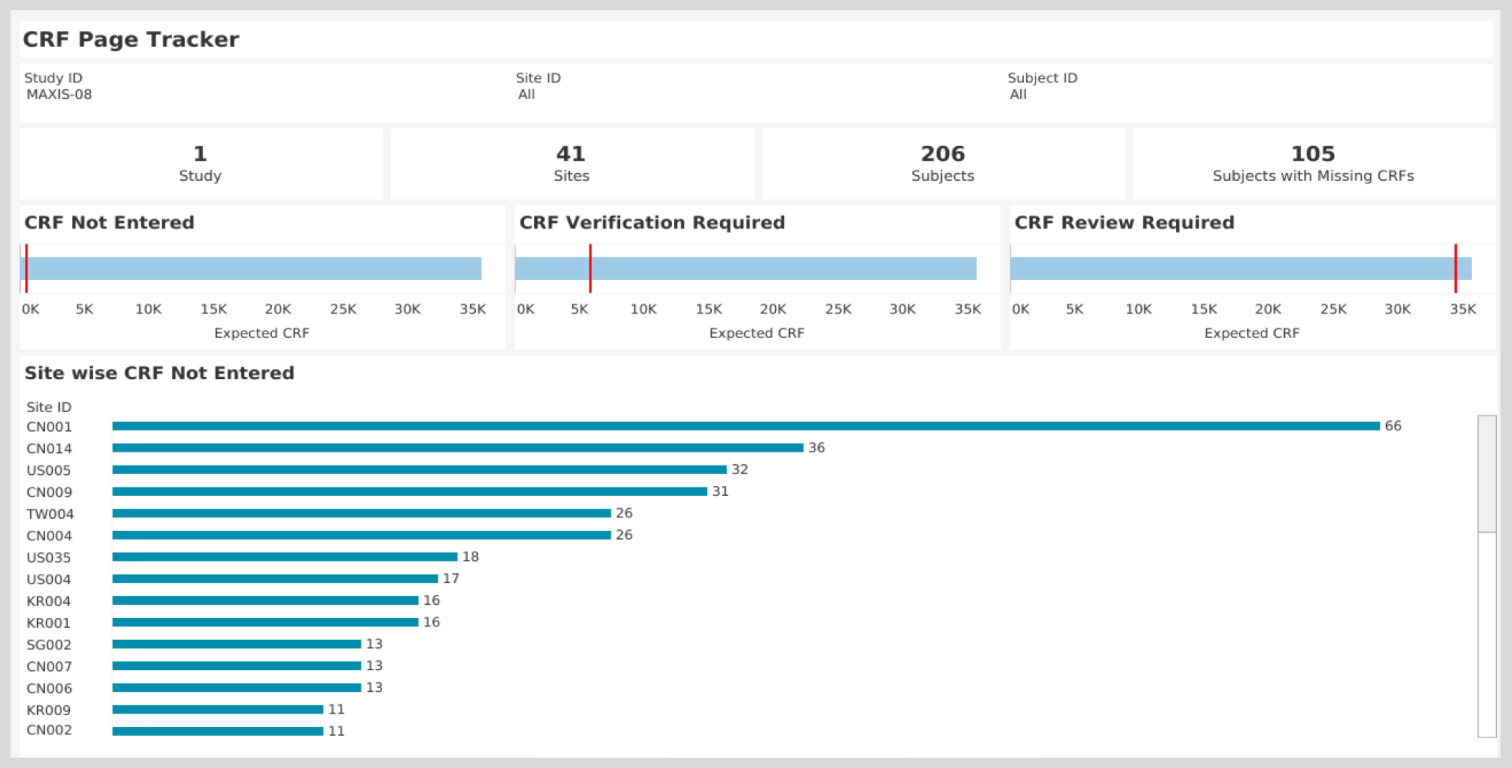The height and width of the screenshot is (768, 1512).
Task: Click the KR004 site label
Action: coord(49,602)
